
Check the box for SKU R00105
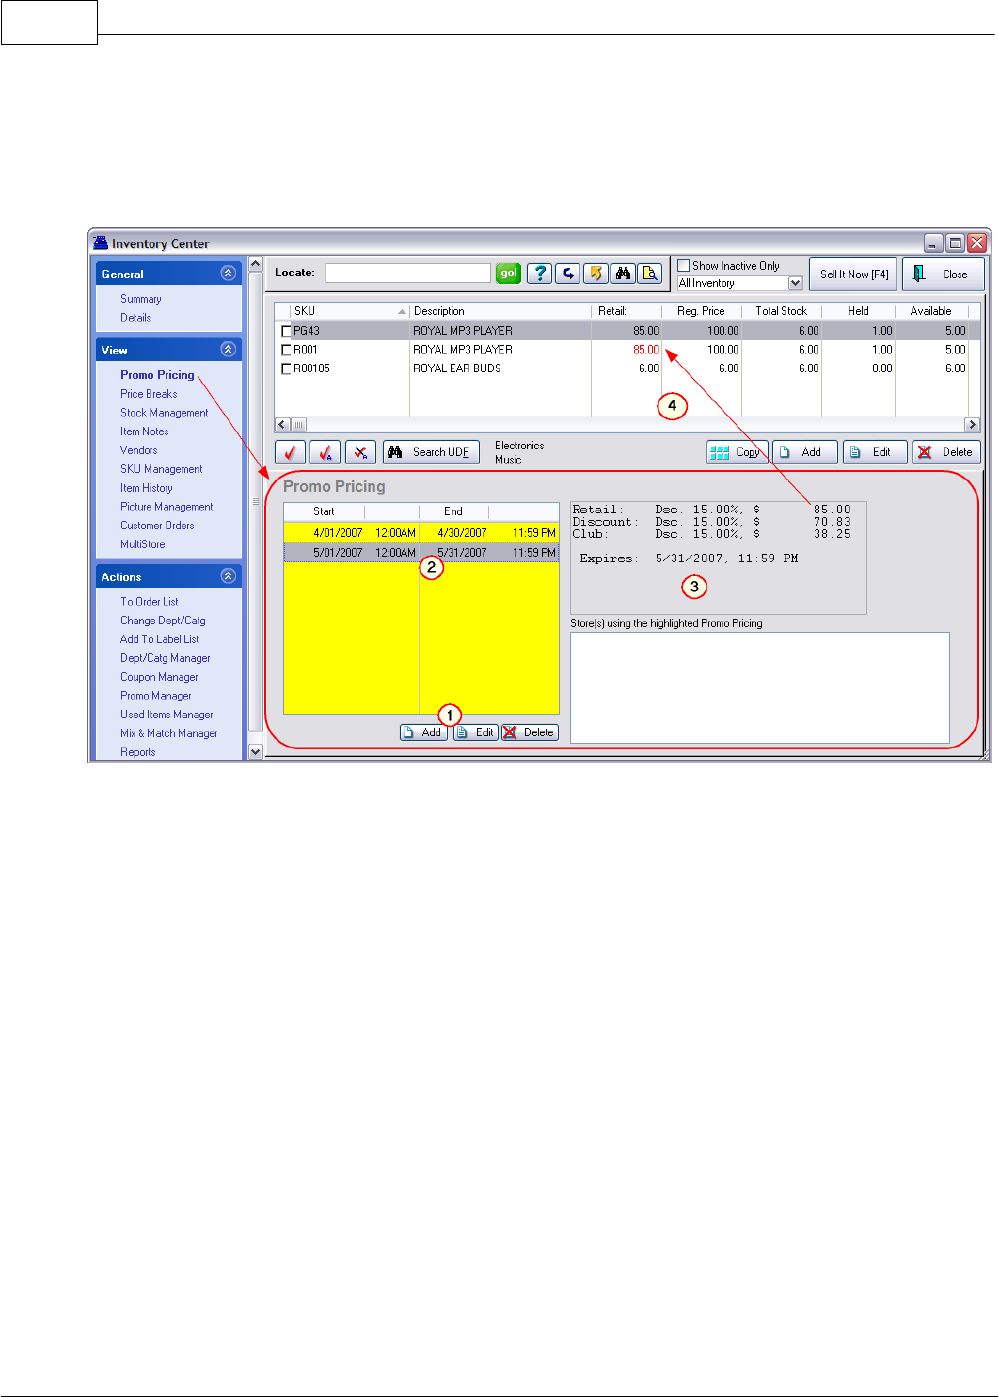(287, 369)
